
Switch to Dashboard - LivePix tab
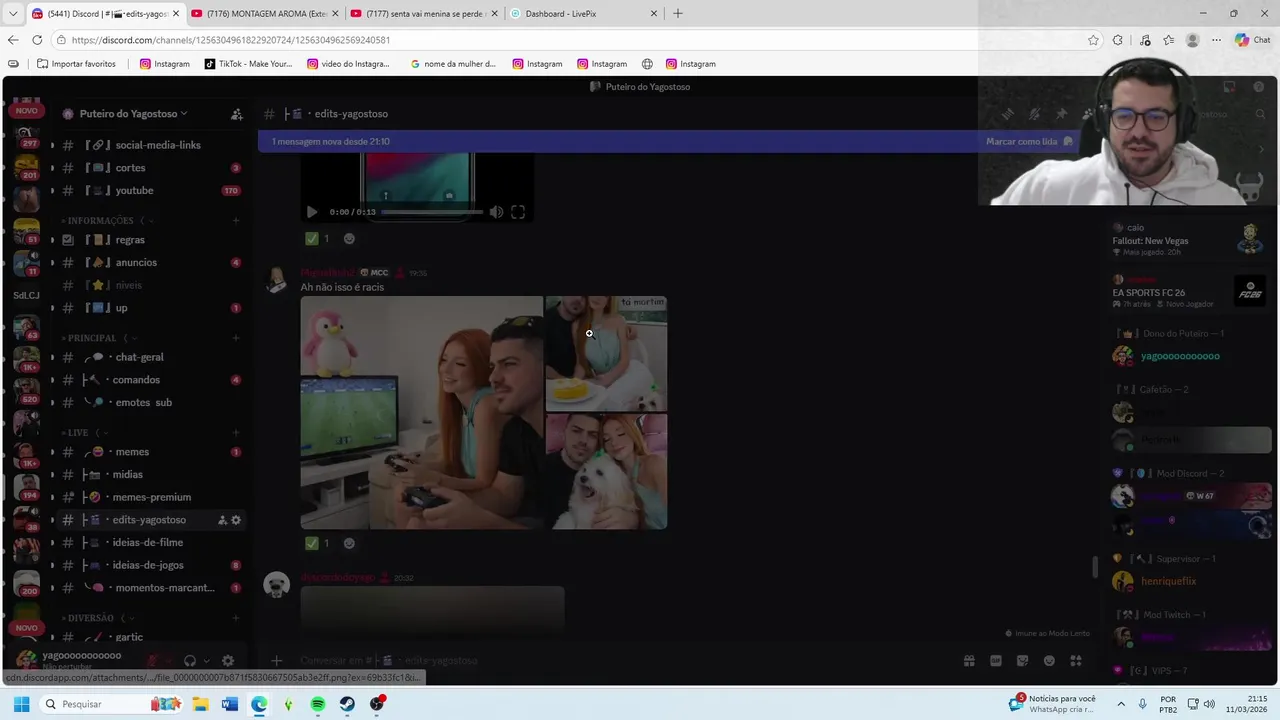pos(585,14)
